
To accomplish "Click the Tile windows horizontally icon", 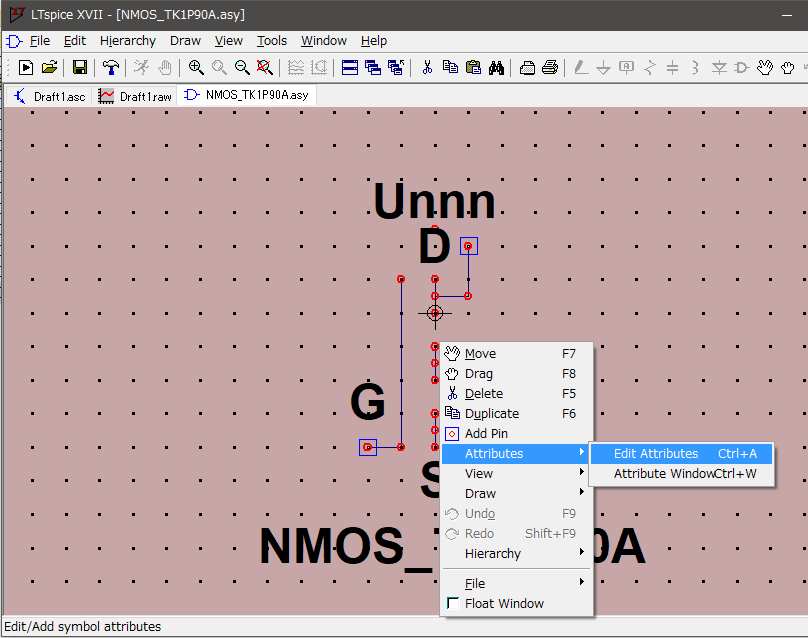I will point(350,68).
